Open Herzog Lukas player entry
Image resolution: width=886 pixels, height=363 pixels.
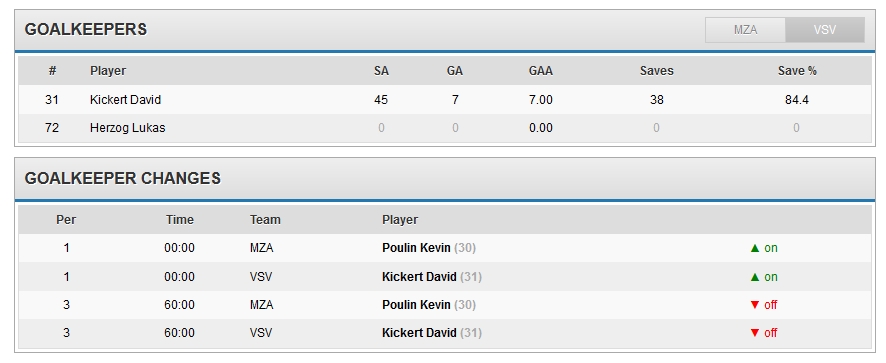(128, 128)
